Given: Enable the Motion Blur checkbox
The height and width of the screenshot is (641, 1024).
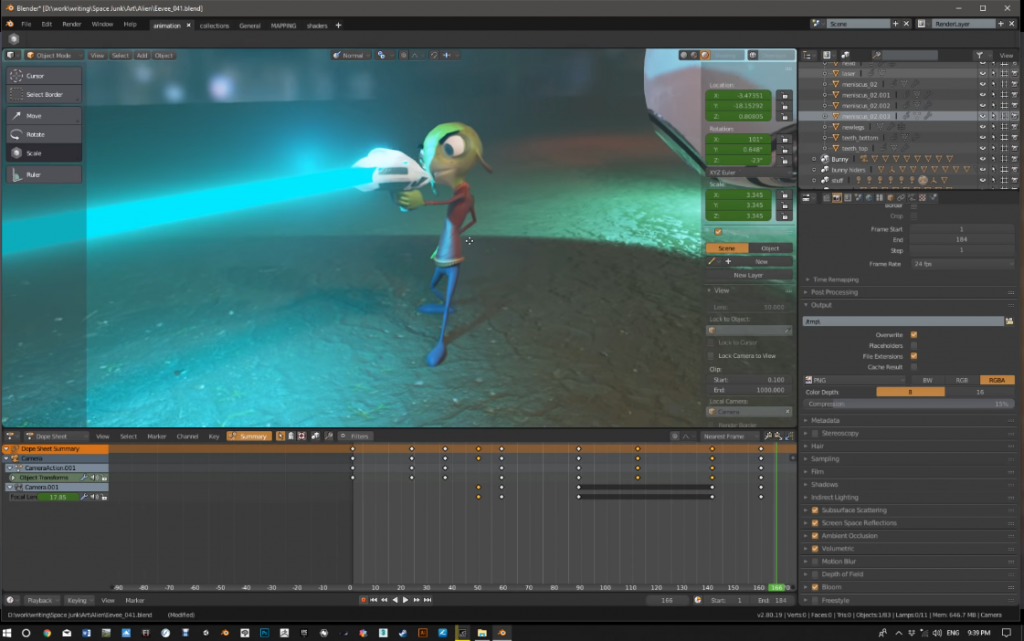Looking at the screenshot, I should (x=815, y=561).
